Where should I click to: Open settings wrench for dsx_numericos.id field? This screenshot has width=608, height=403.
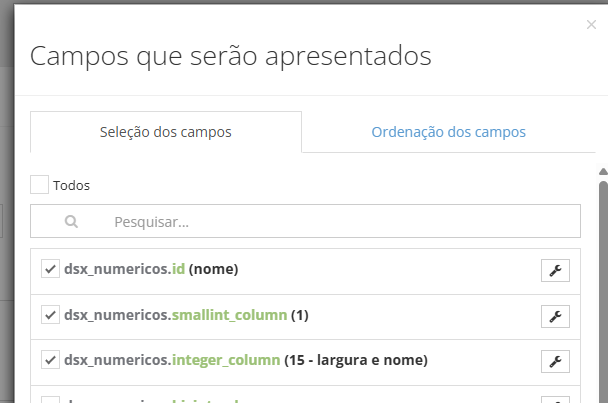click(x=555, y=271)
